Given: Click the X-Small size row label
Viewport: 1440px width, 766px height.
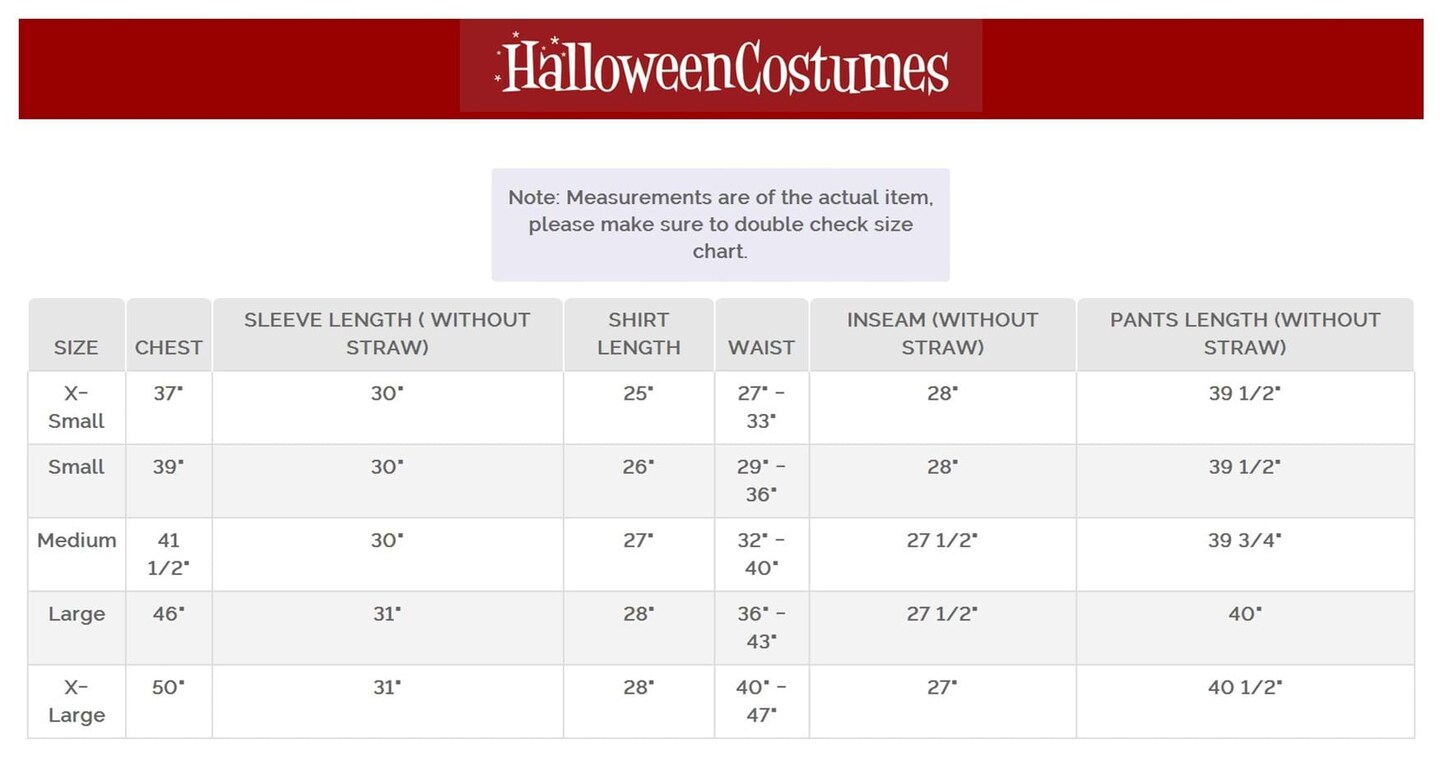Looking at the screenshot, I should (x=76, y=407).
